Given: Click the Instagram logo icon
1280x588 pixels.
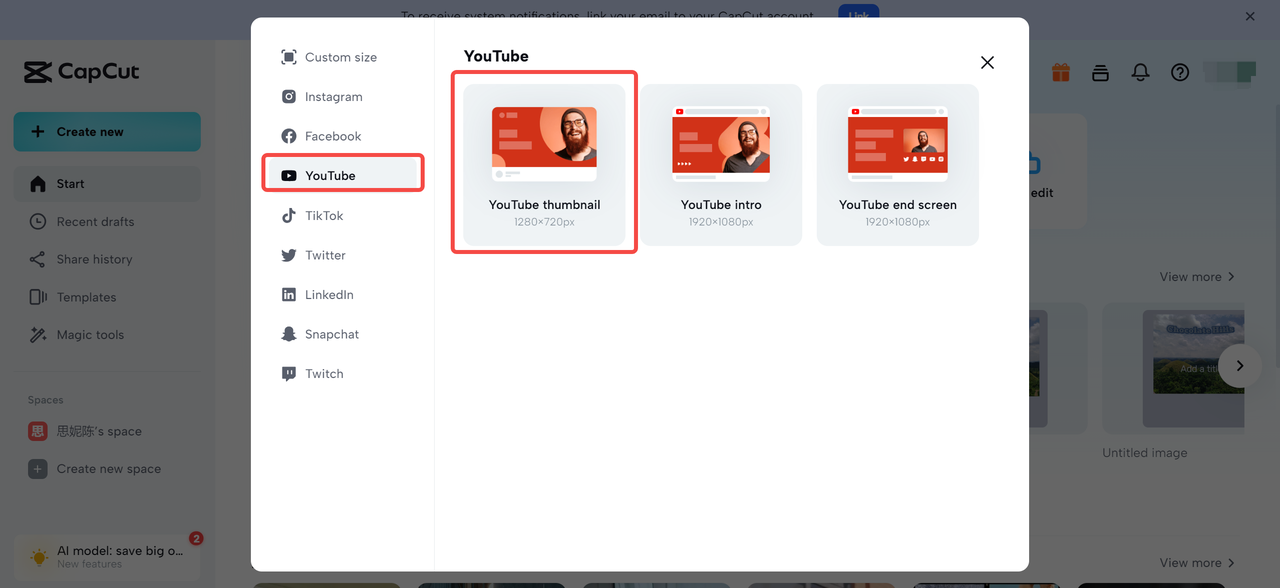Looking at the screenshot, I should coord(289,97).
